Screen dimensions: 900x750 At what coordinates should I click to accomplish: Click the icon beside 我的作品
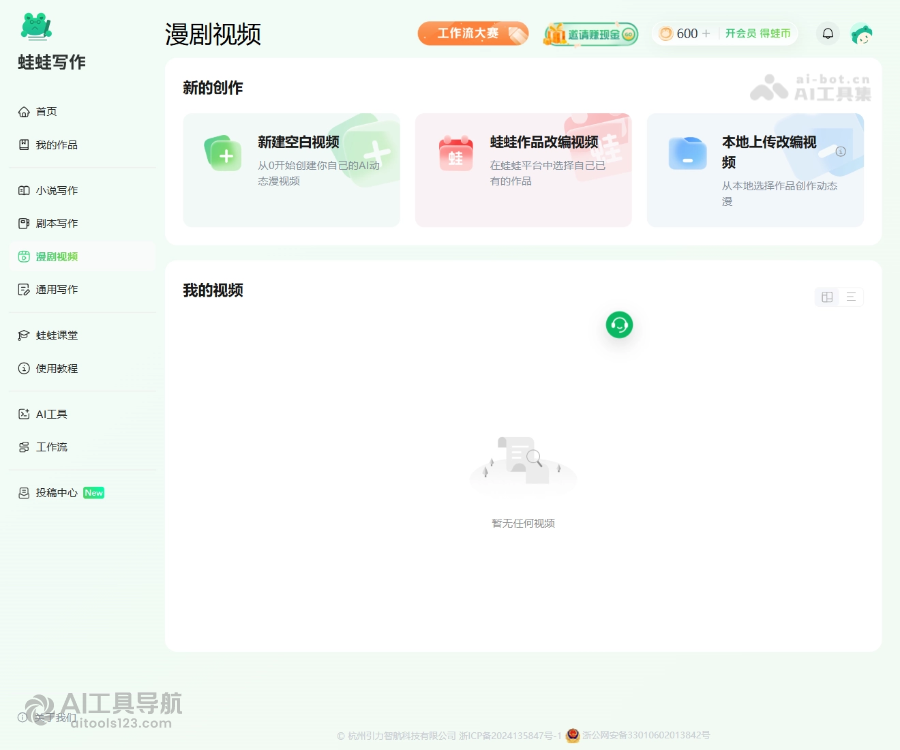click(x=24, y=145)
